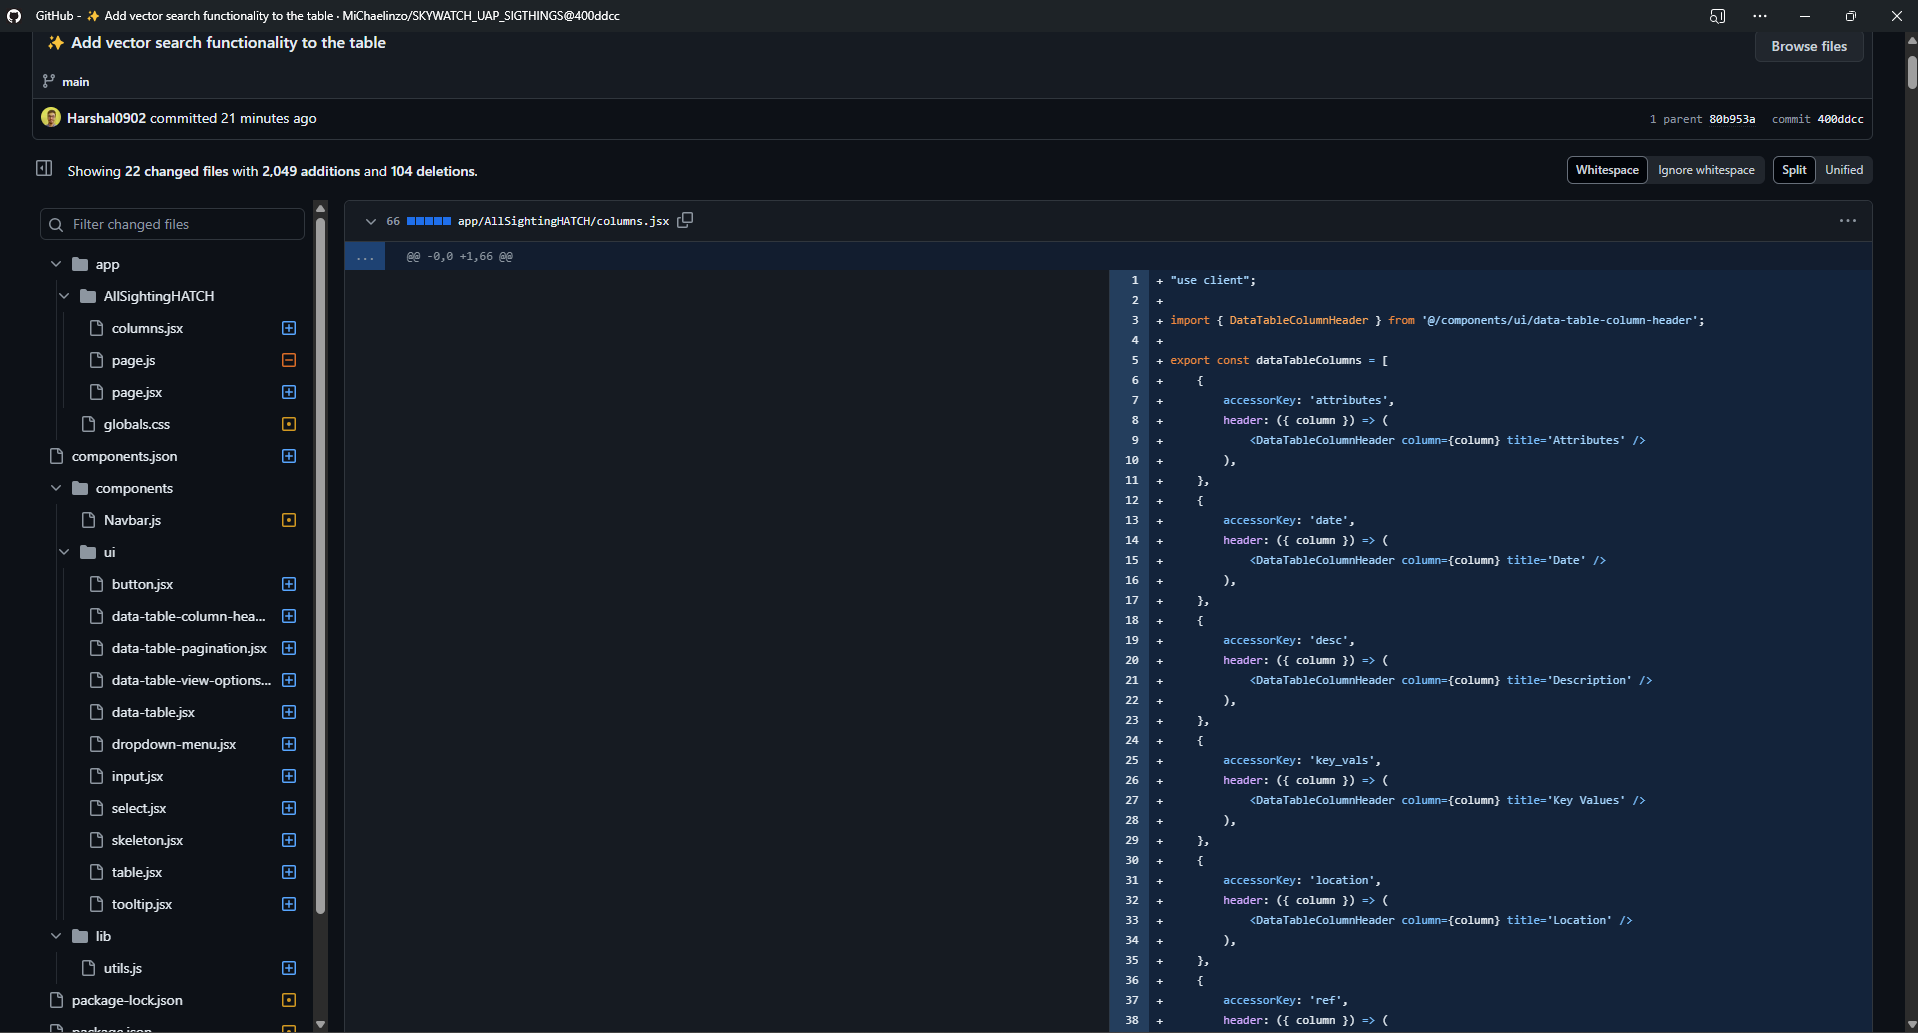The width and height of the screenshot is (1918, 1033).
Task: Click the added icon beside utils.js
Action: [289, 968]
